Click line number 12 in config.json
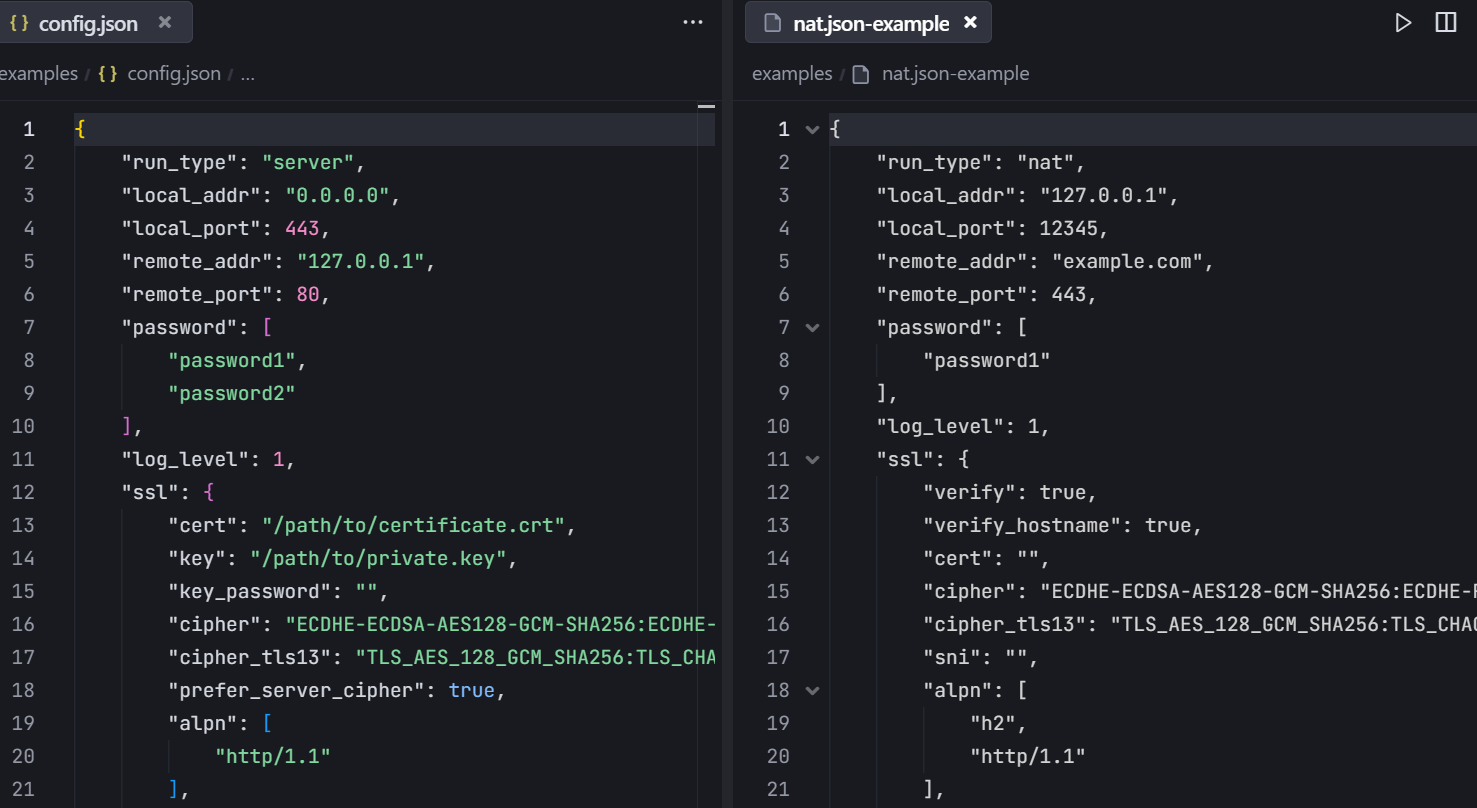The width and height of the screenshot is (1477, 808). point(23,492)
